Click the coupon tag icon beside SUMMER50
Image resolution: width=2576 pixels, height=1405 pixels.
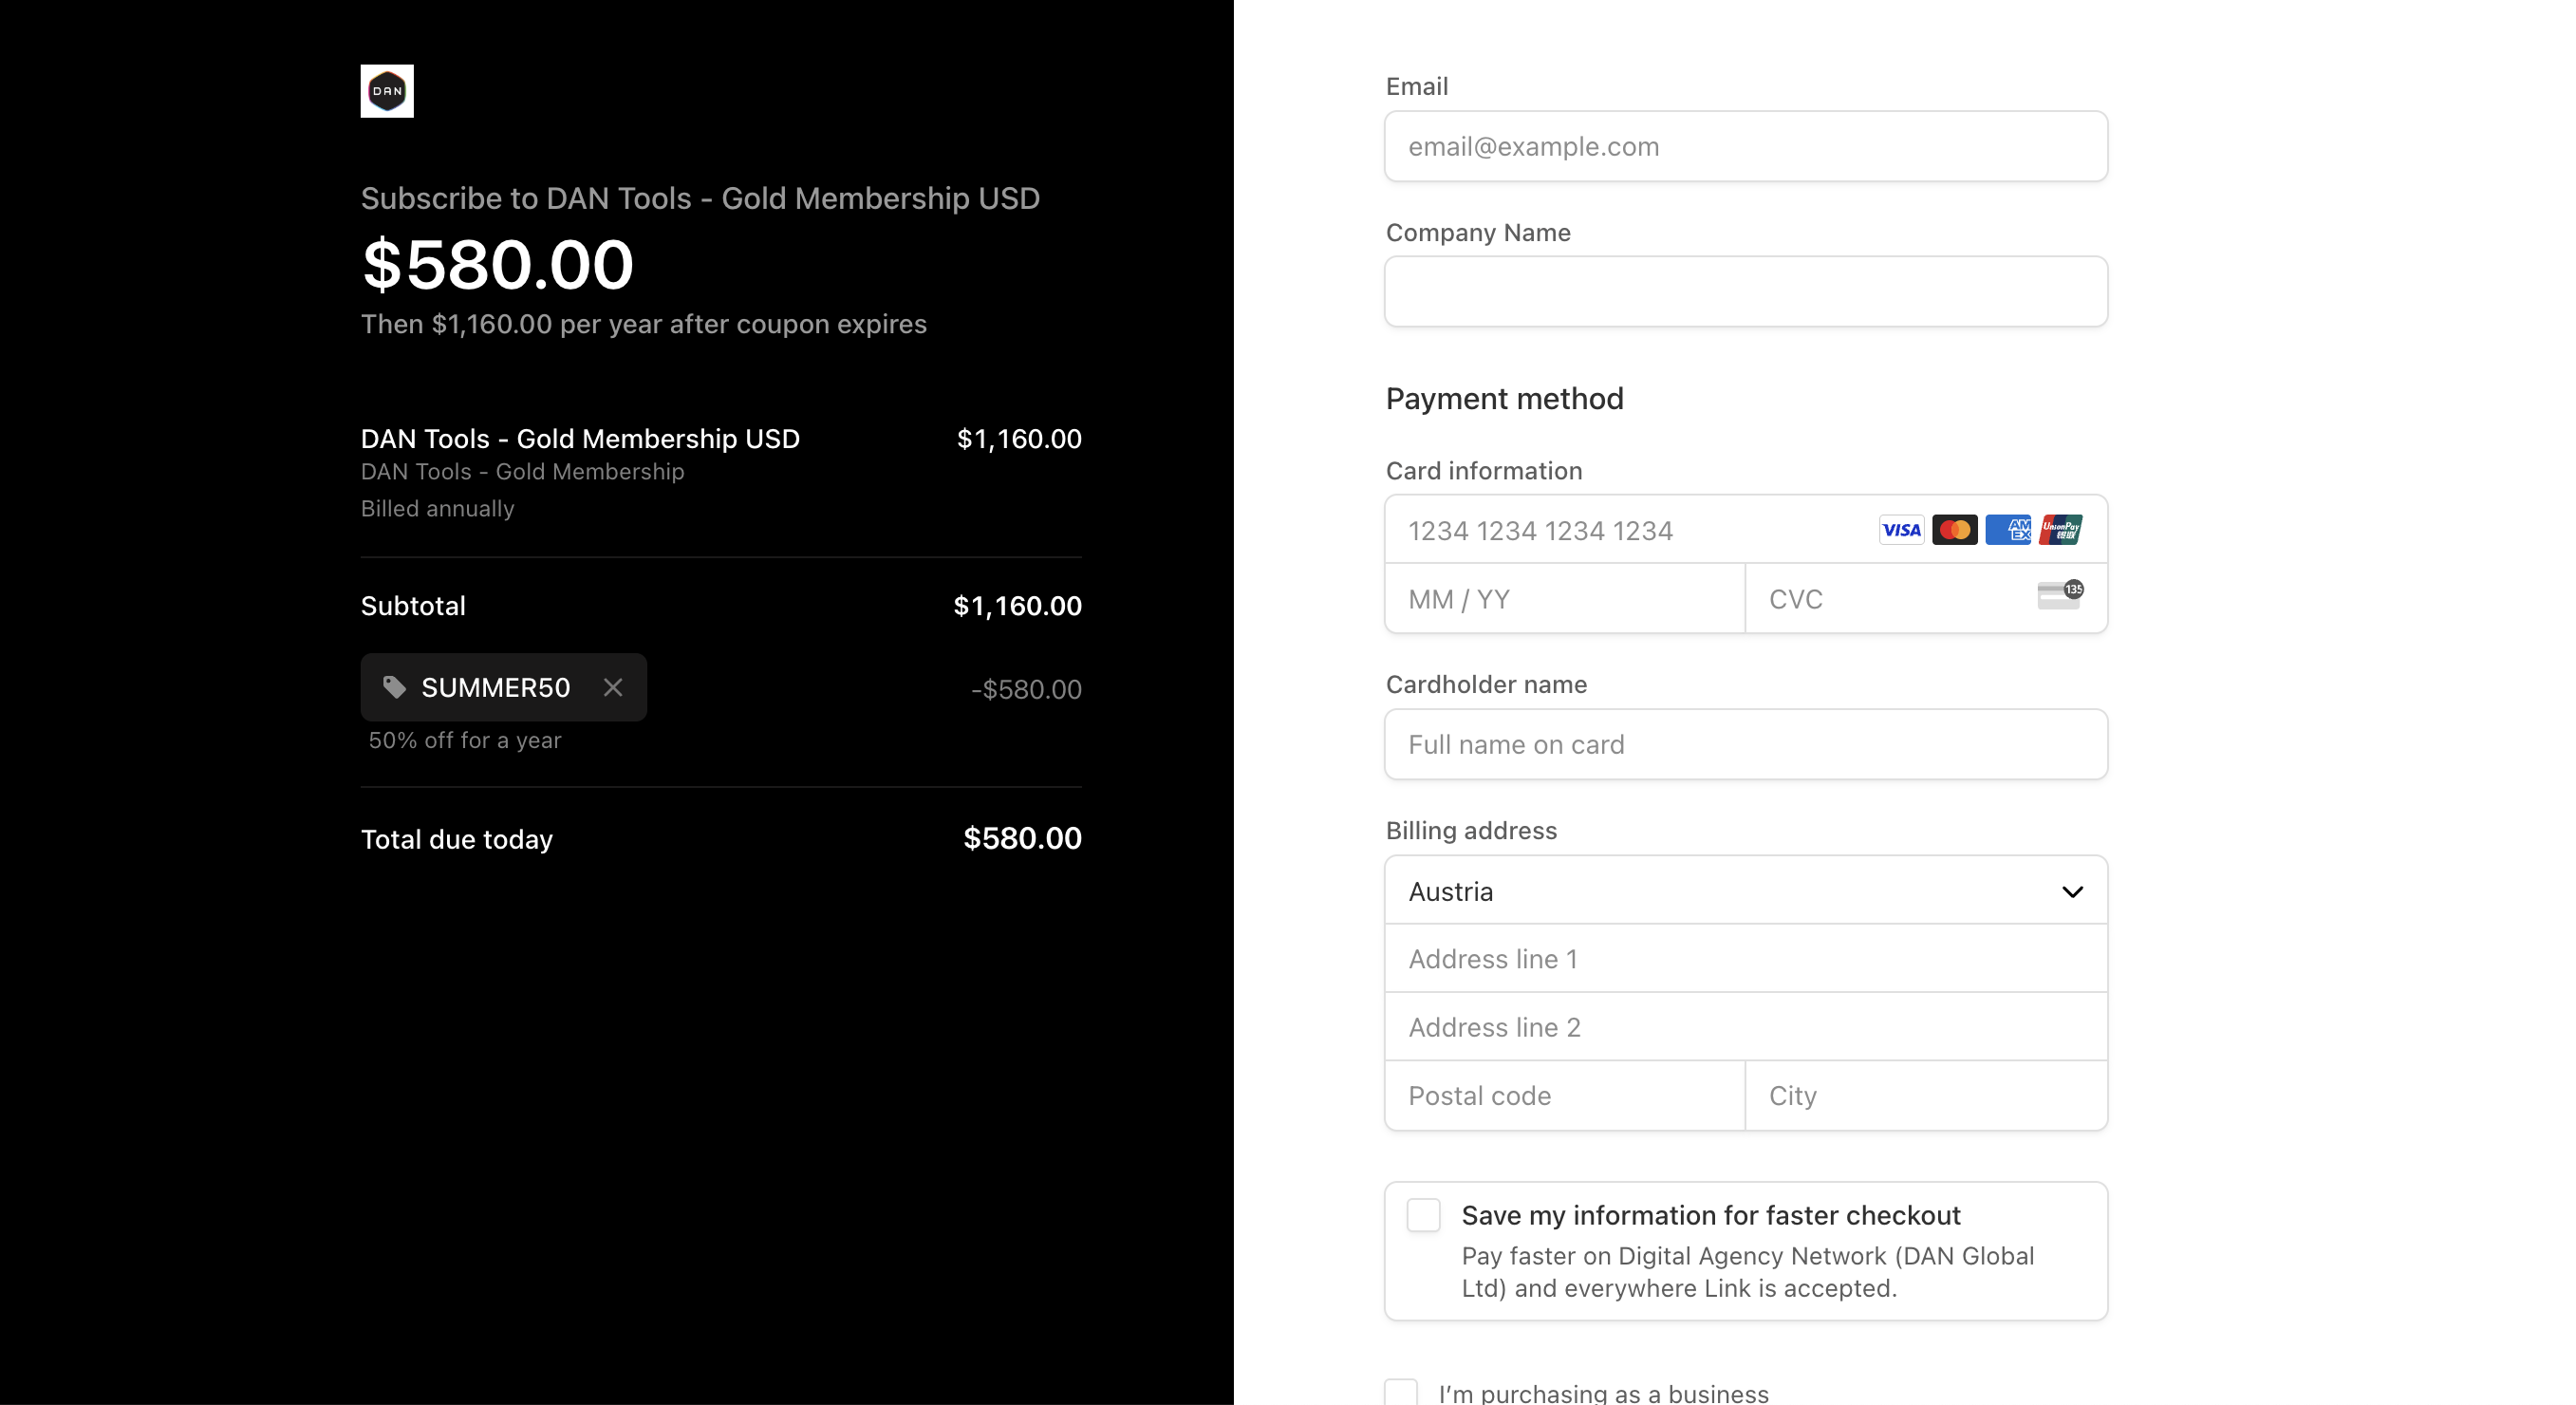click(394, 687)
